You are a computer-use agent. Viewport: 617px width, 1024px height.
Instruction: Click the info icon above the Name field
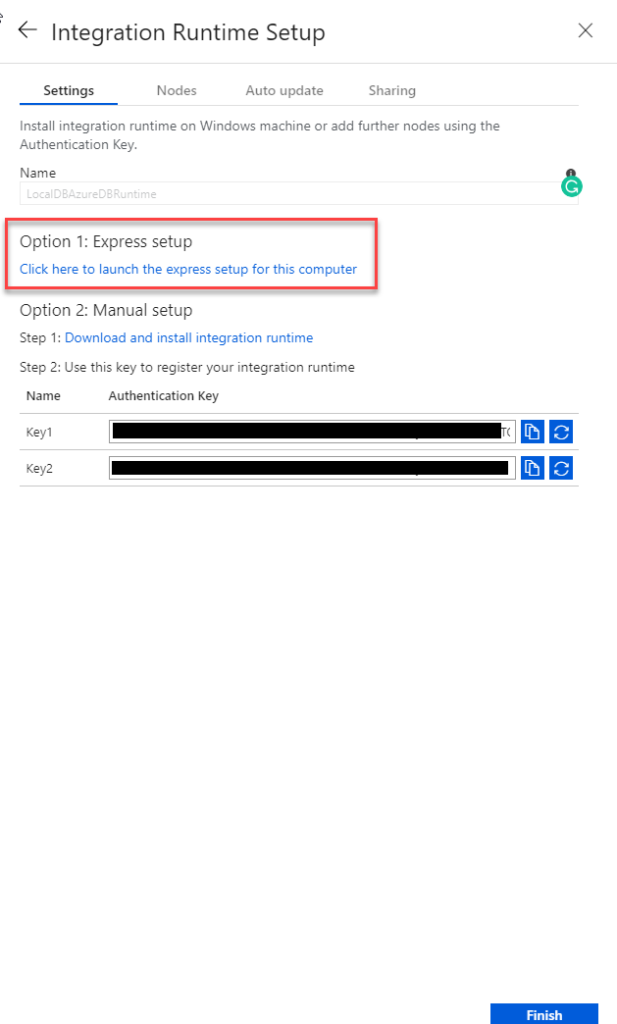pos(571,173)
